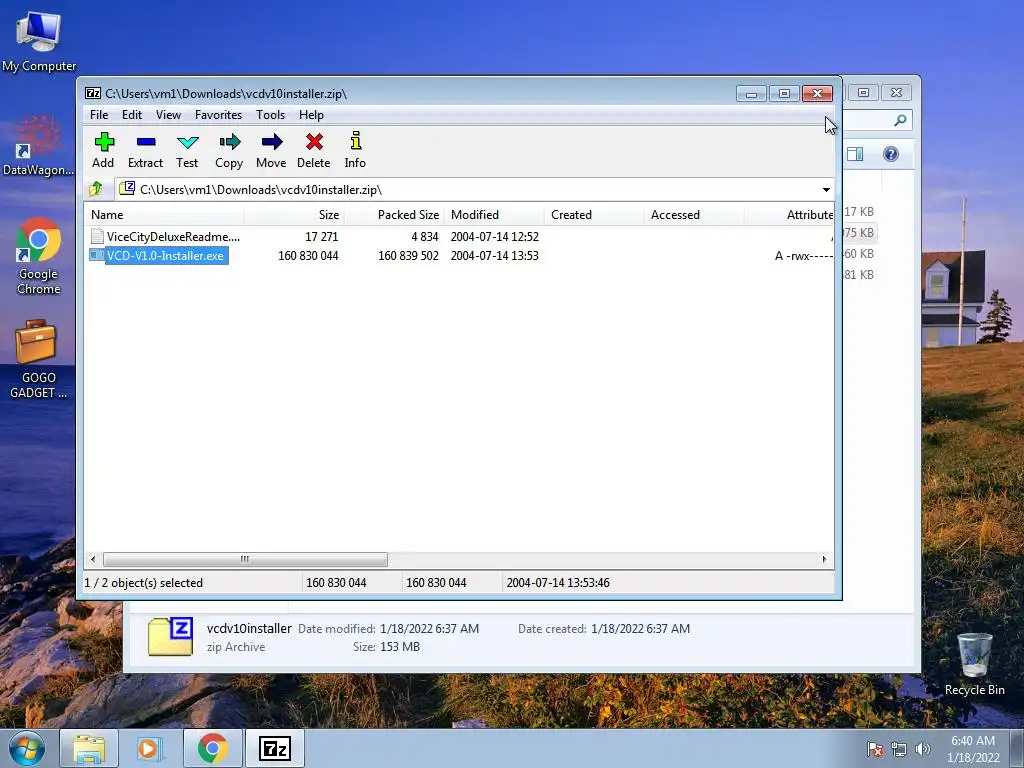Click packed size 160 839 502

[408, 256]
